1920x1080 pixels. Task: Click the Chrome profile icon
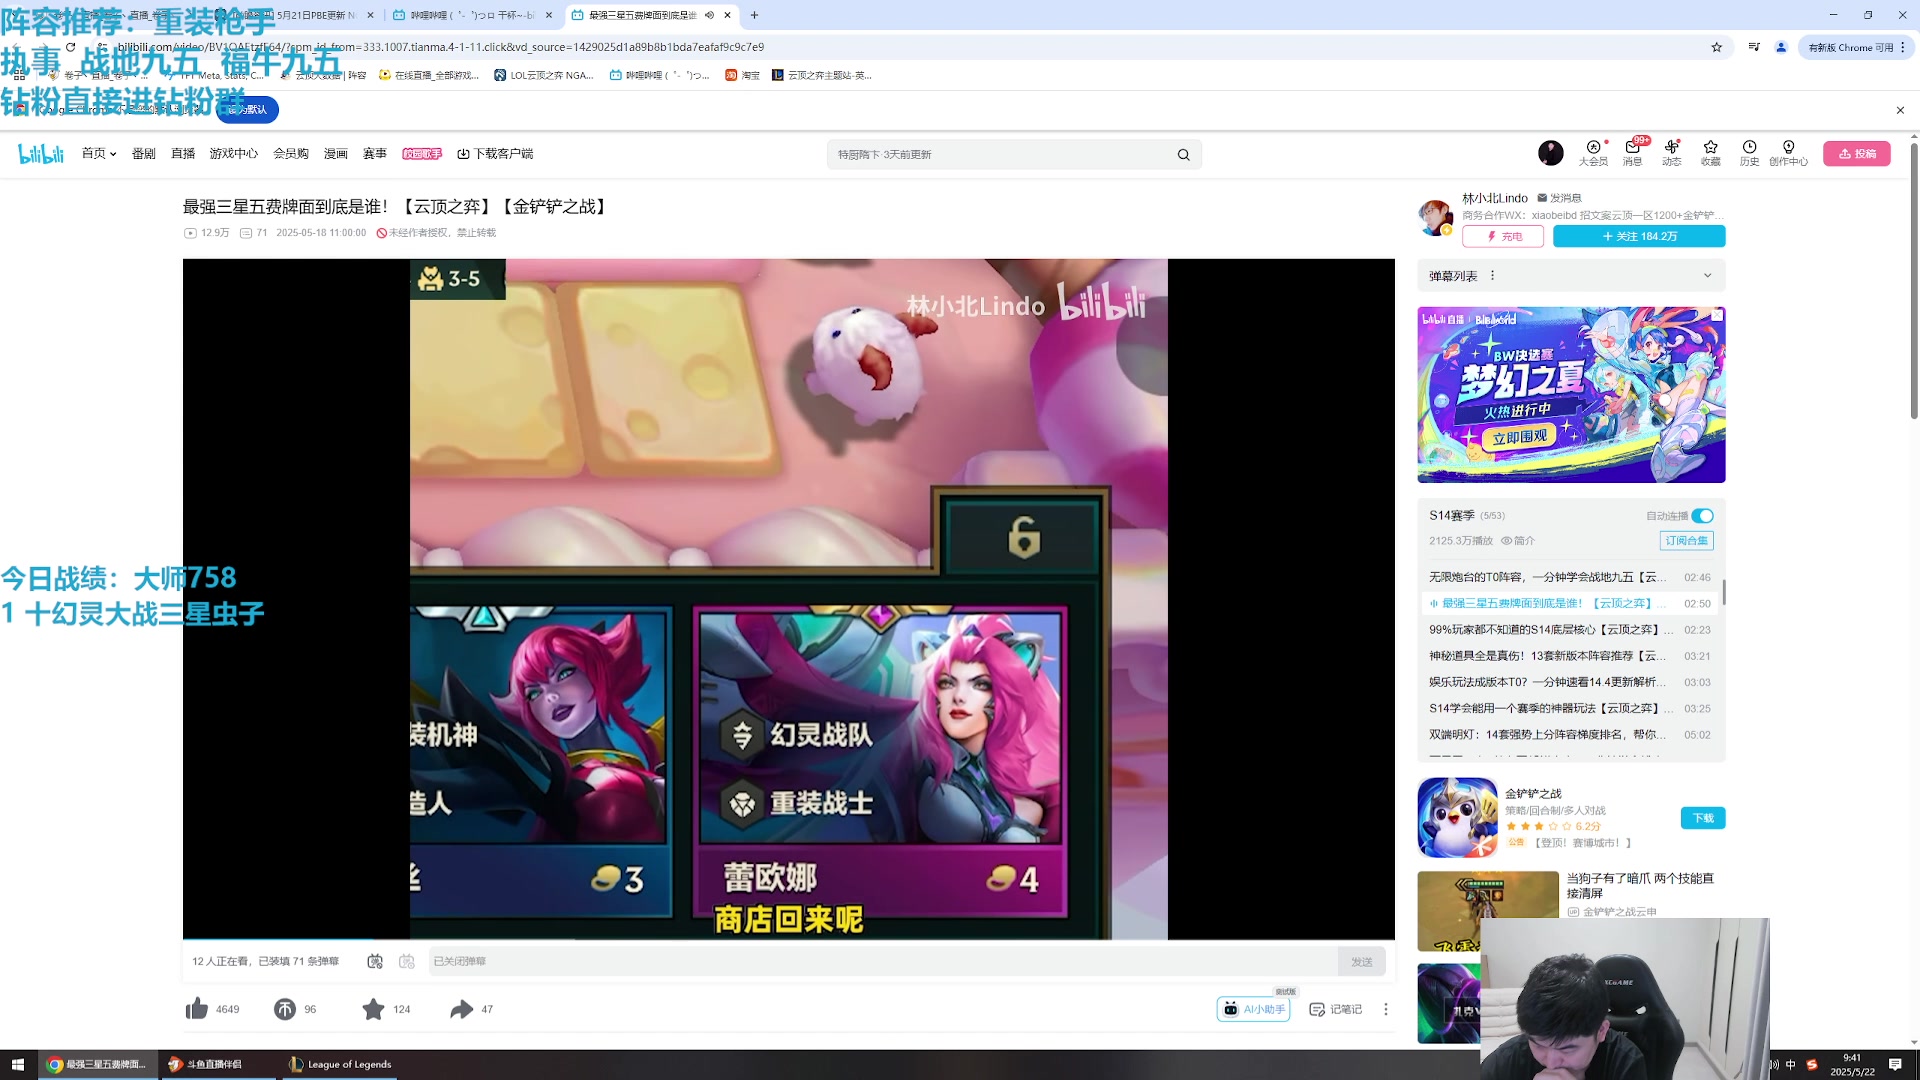[1781, 47]
